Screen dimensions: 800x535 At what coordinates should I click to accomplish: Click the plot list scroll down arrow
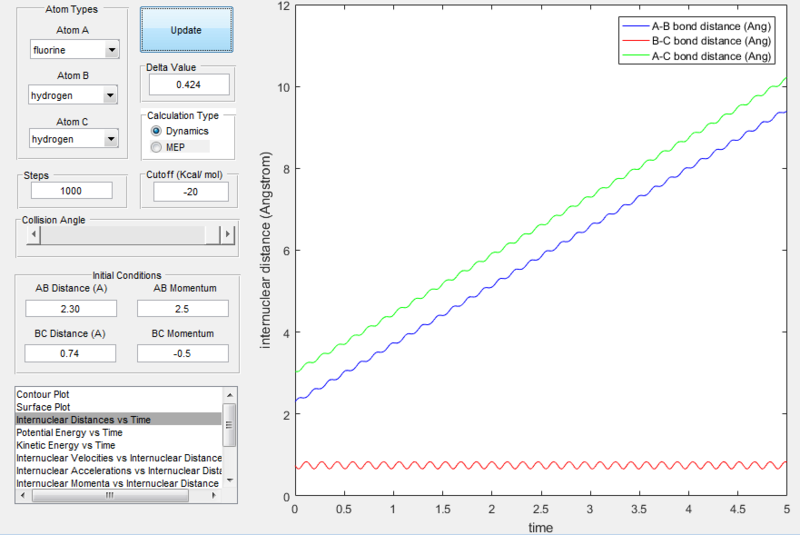click(x=230, y=480)
